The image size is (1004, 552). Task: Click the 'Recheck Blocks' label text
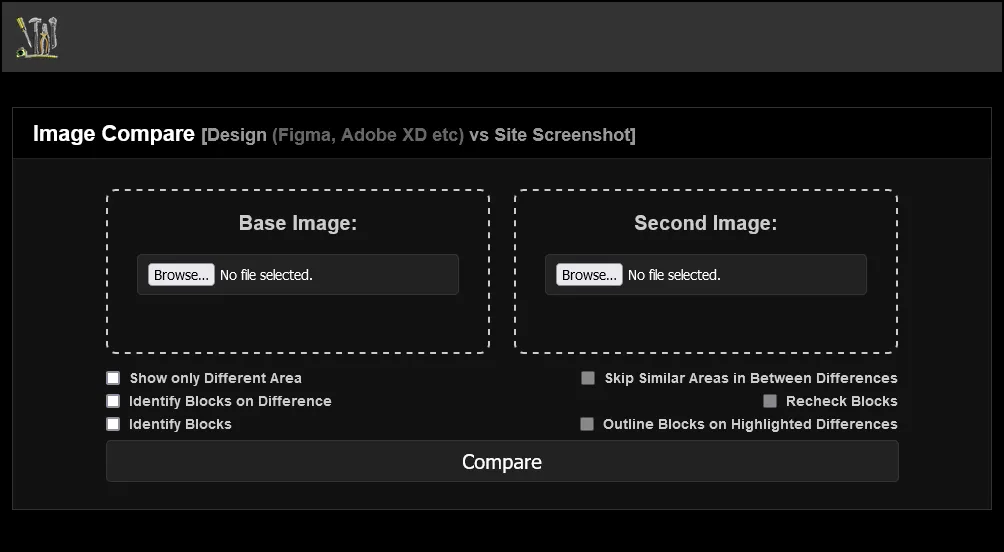[x=841, y=401]
